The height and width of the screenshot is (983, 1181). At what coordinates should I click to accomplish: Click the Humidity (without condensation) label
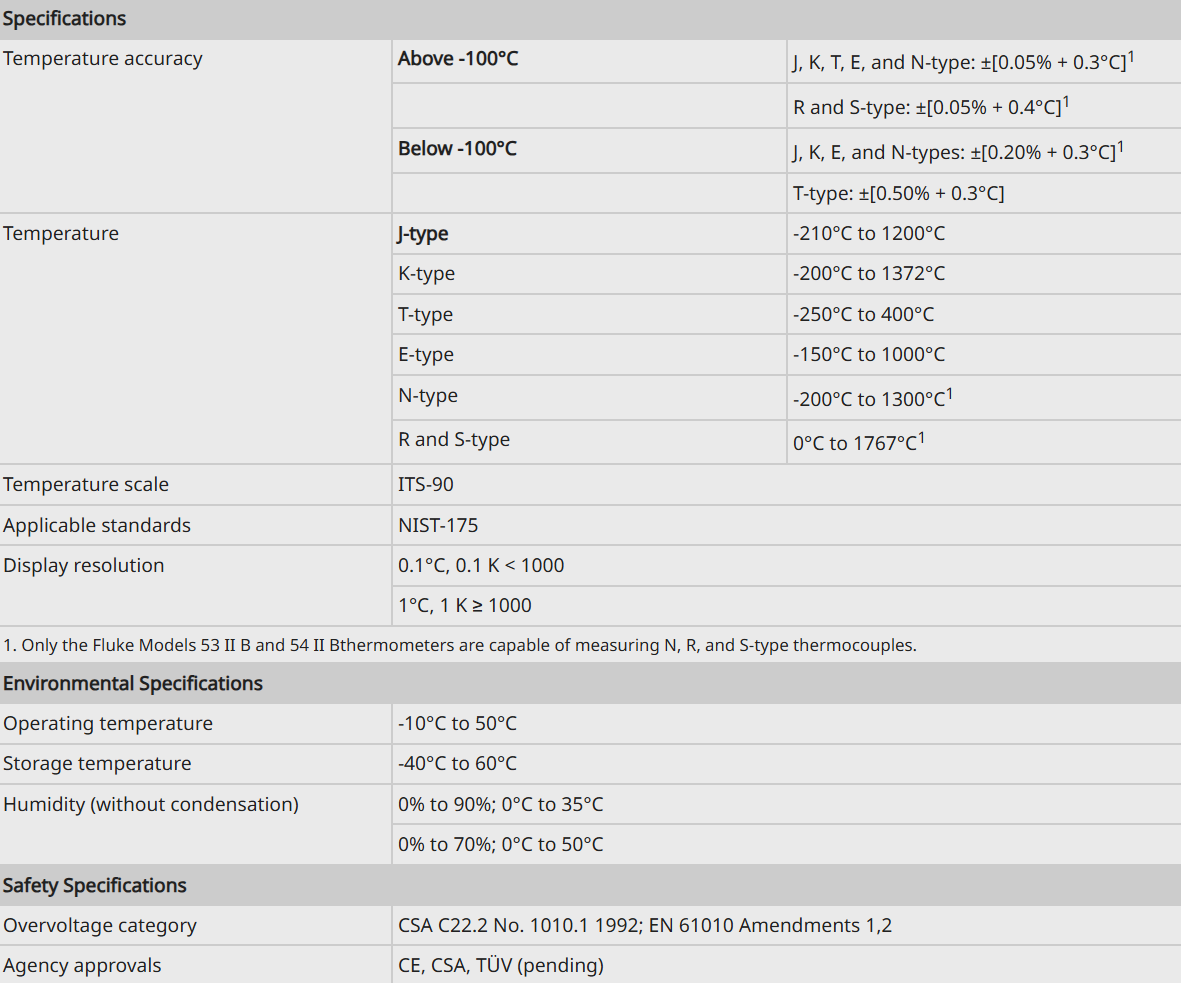151,804
